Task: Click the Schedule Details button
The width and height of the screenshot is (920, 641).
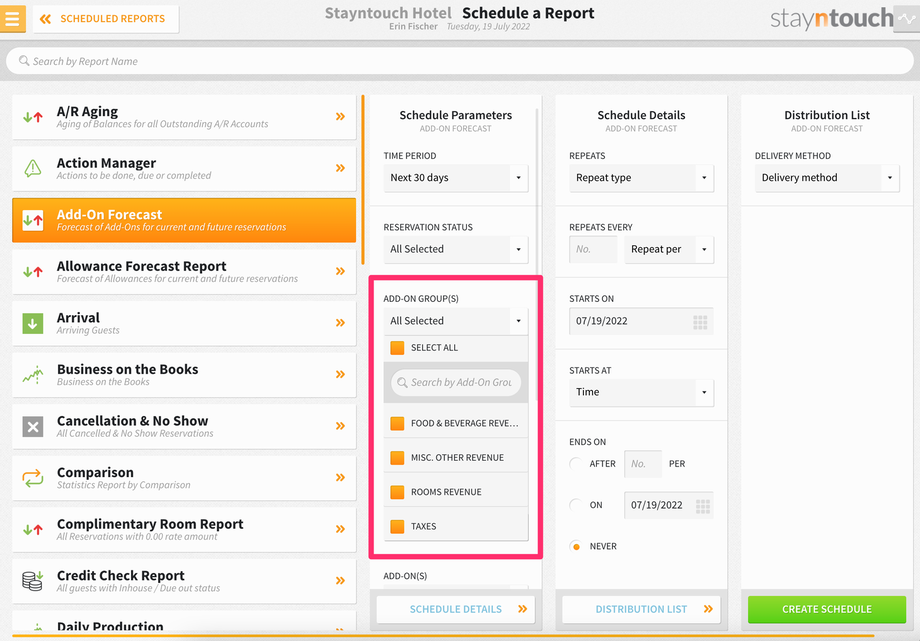Action: [455, 609]
